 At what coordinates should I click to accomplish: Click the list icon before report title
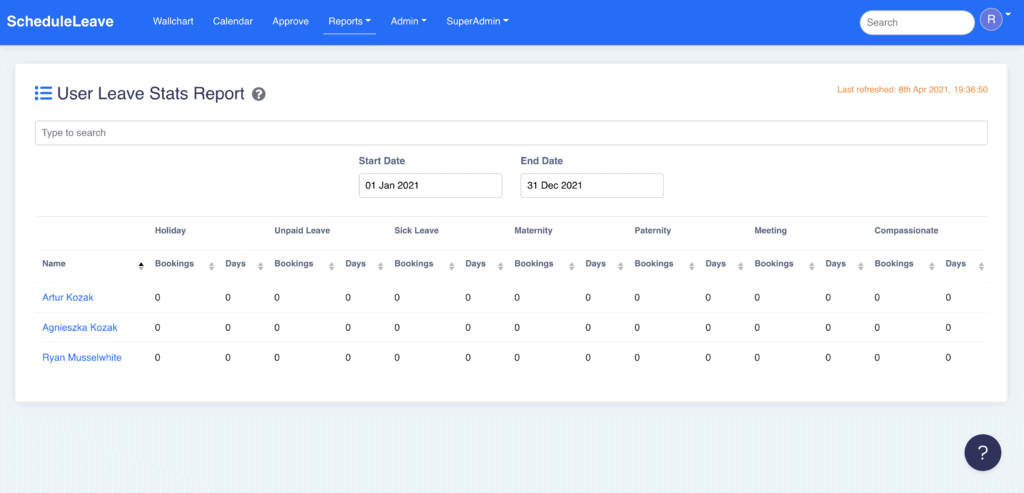43,93
